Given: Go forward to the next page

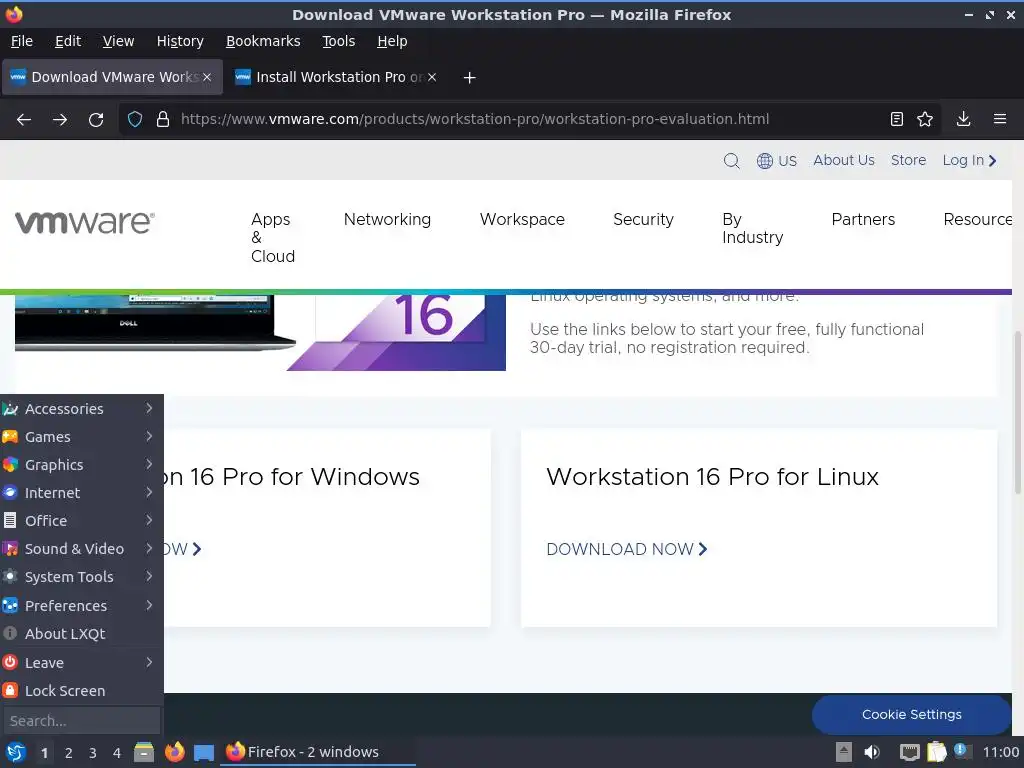Looking at the screenshot, I should point(60,120).
